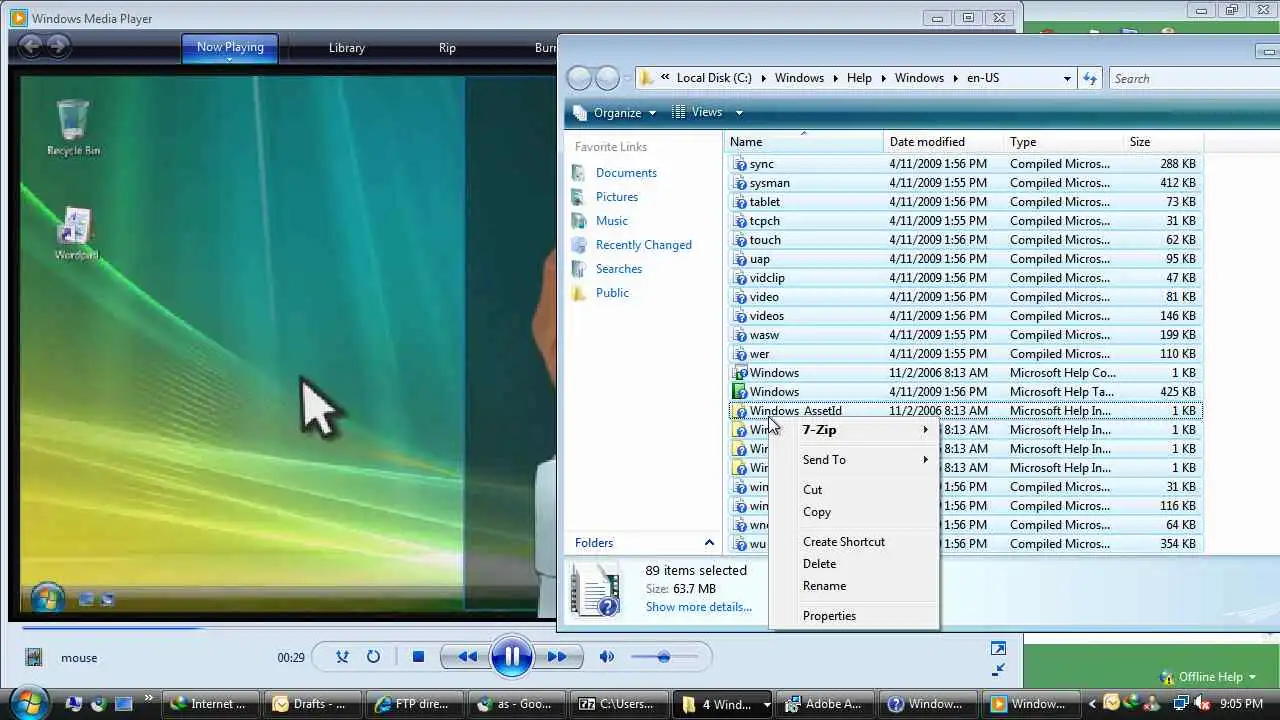Select the sync help file icon
Viewport: 1280px width, 720px height.
tap(740, 164)
